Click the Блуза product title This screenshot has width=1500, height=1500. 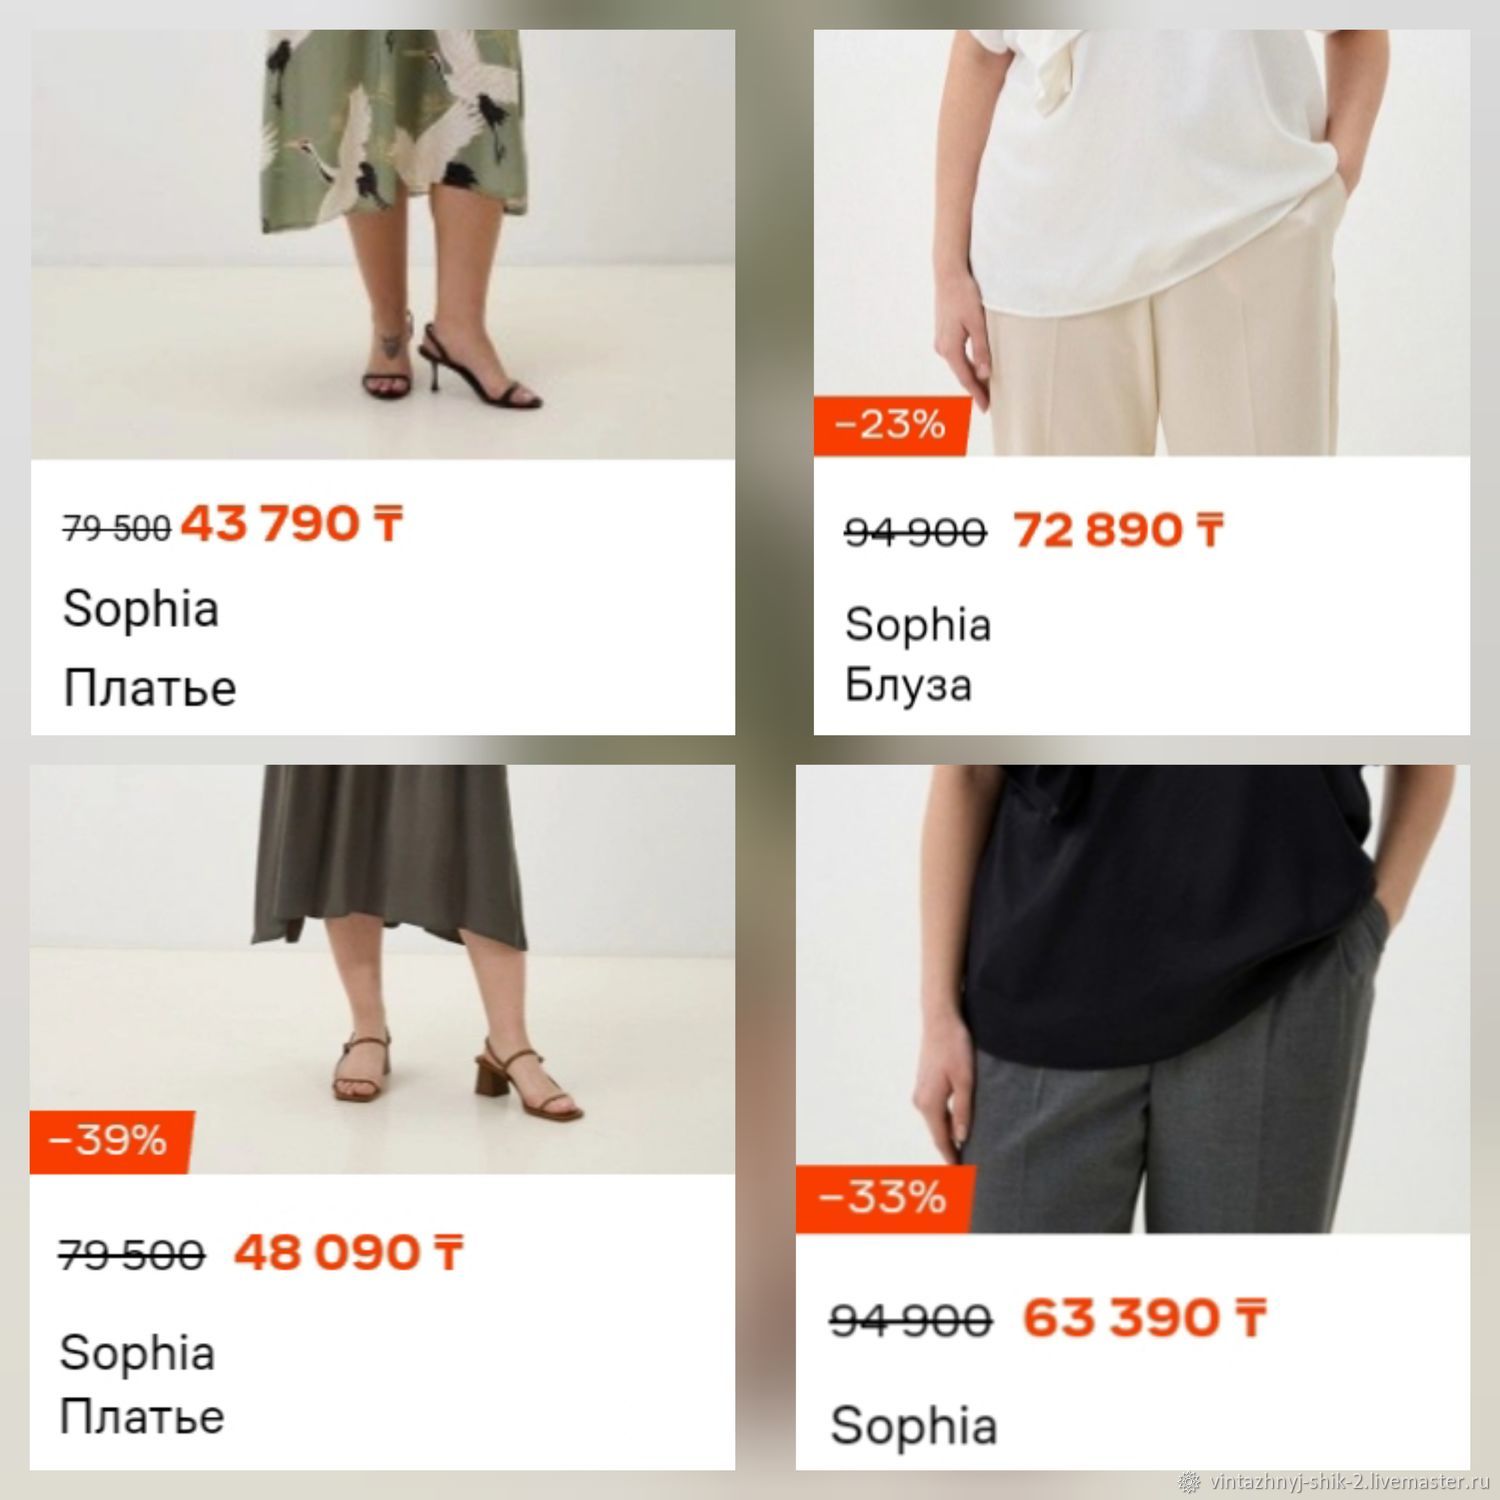point(908,686)
